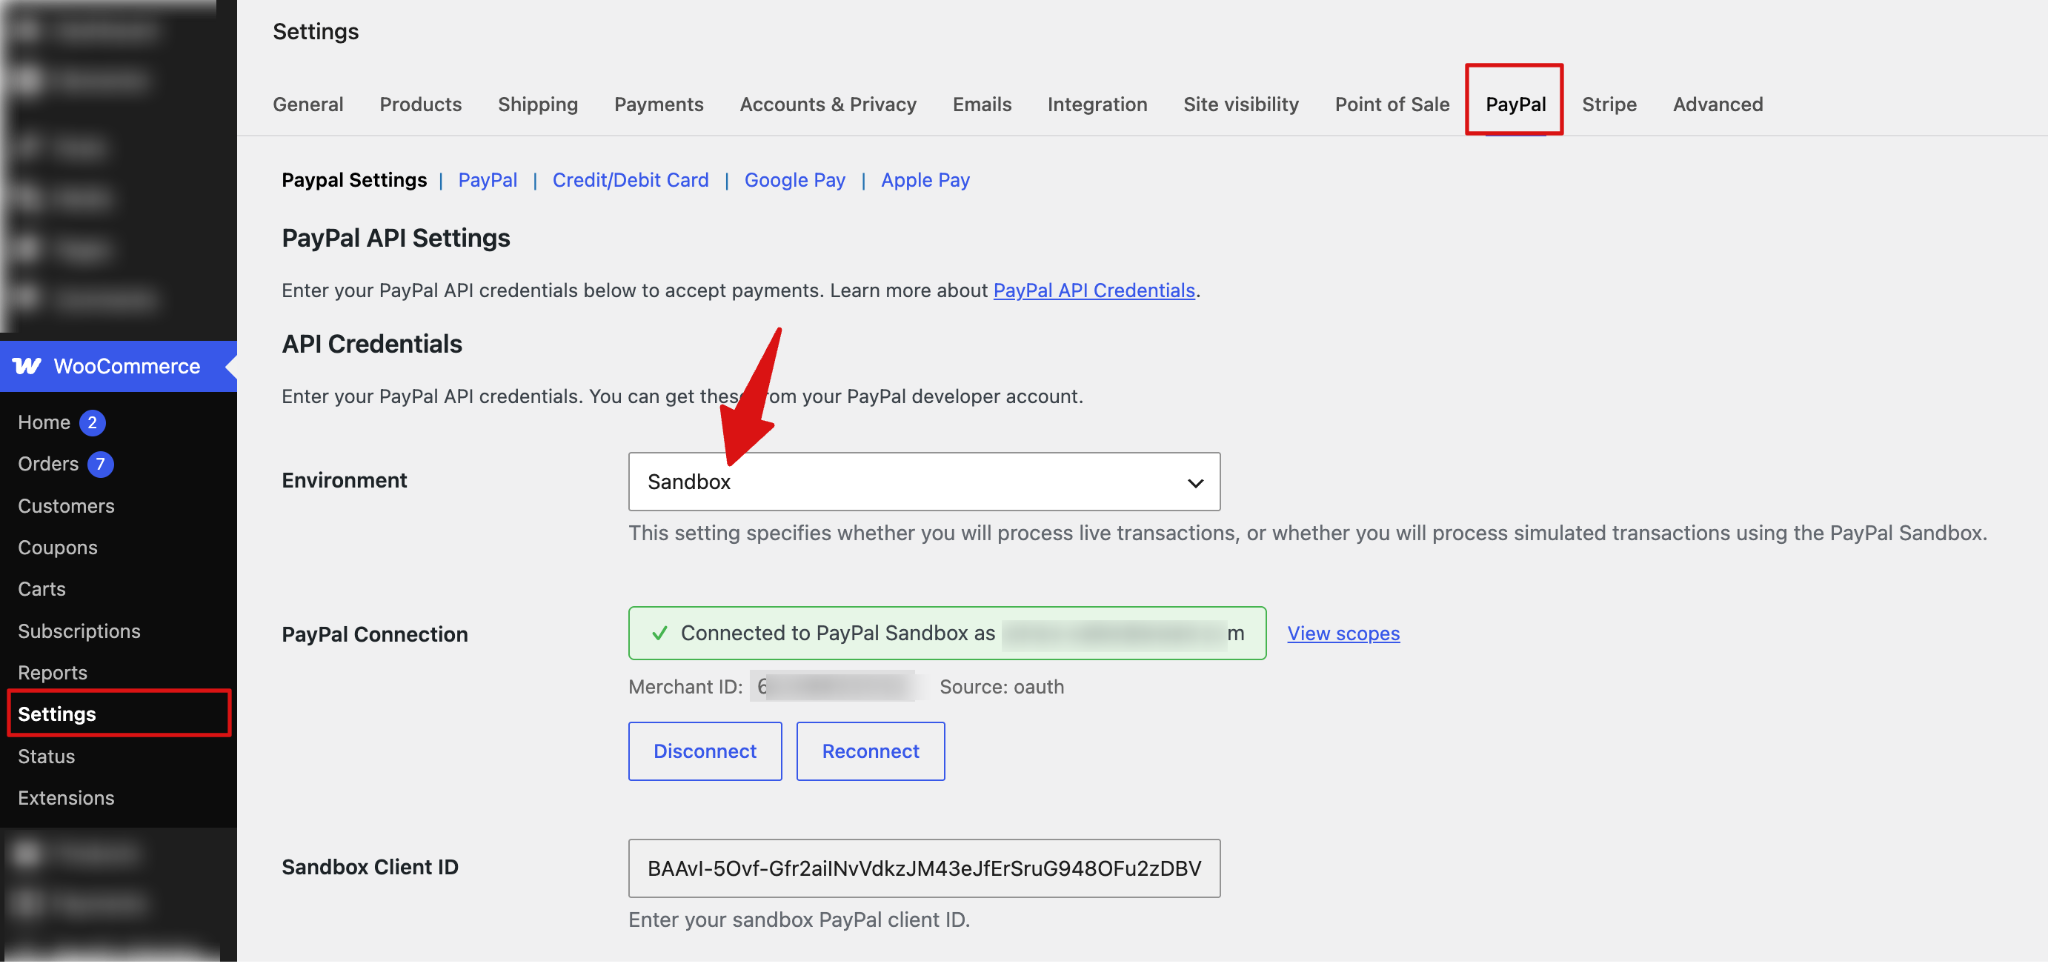
Task: Click the Reconnect button
Action: [x=871, y=751]
